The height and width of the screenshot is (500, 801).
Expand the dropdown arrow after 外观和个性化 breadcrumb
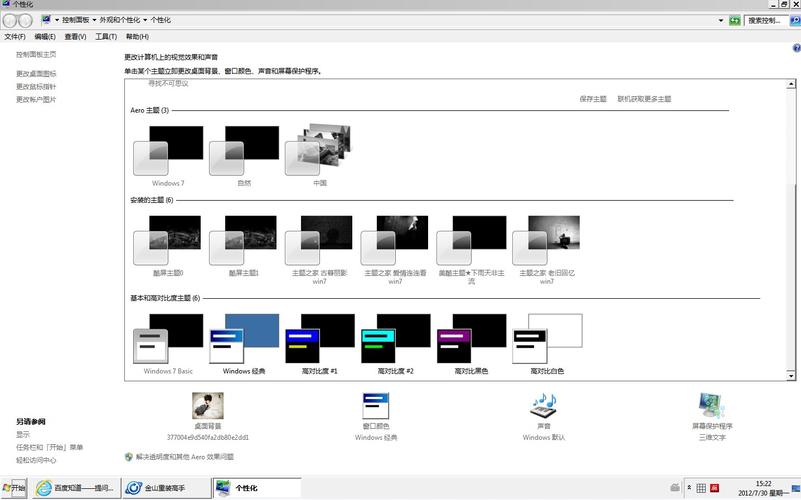(x=145, y=20)
